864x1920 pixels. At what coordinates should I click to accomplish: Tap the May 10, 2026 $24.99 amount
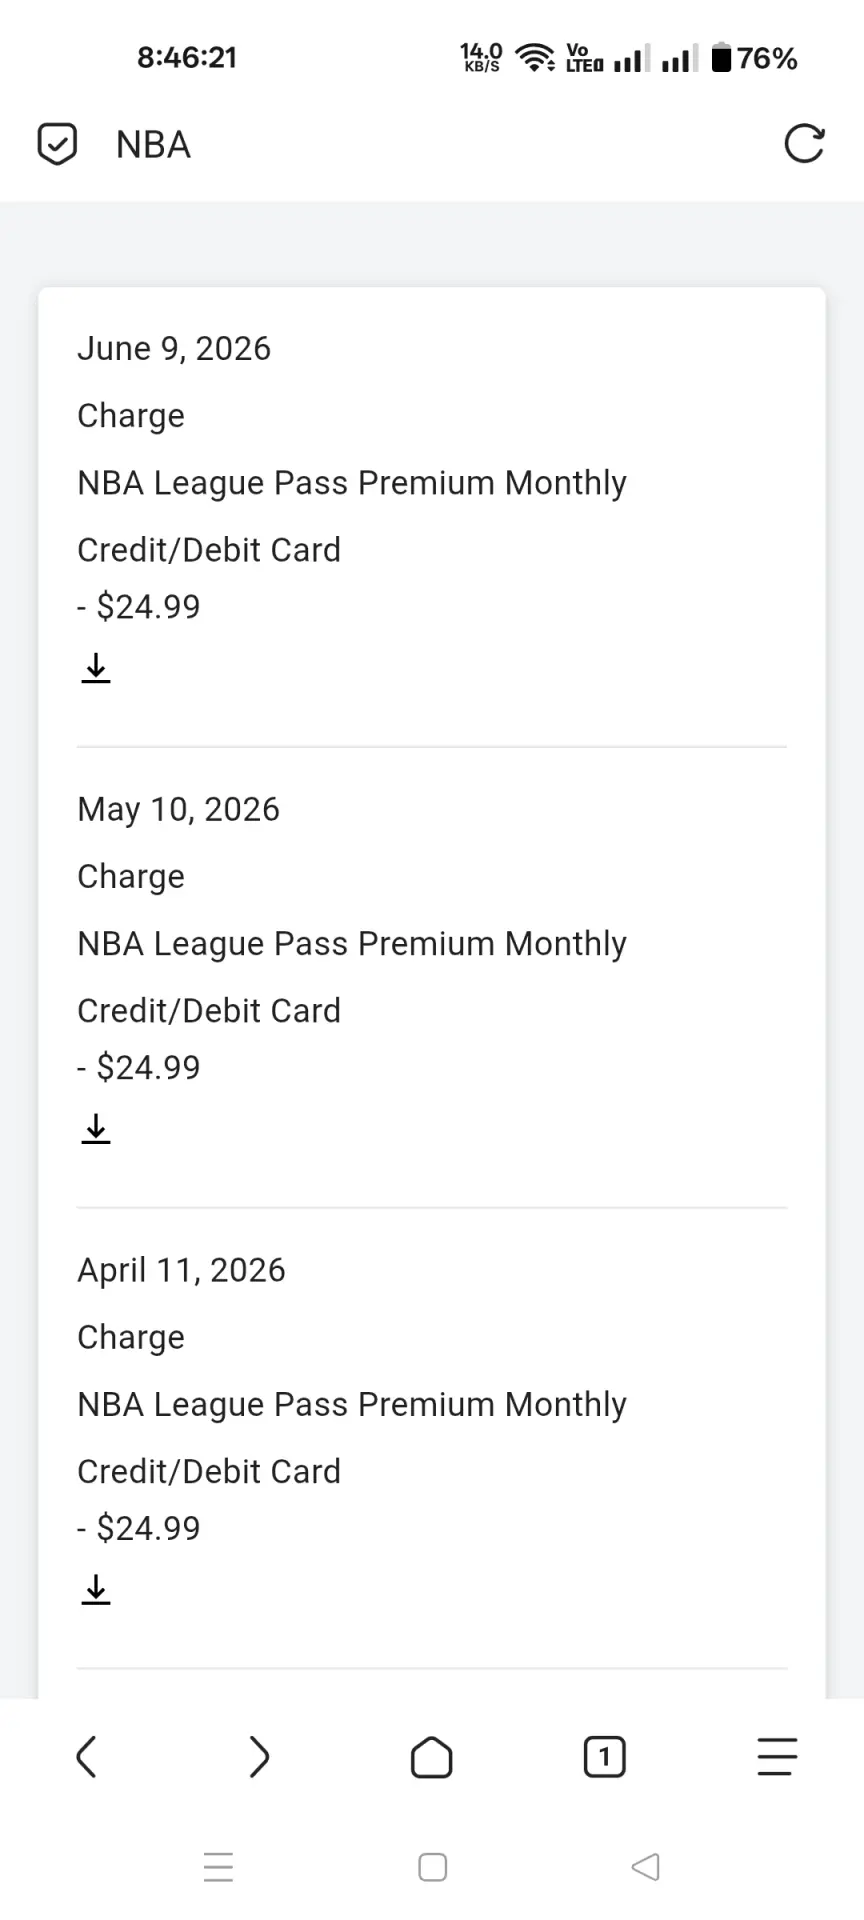click(x=139, y=1067)
